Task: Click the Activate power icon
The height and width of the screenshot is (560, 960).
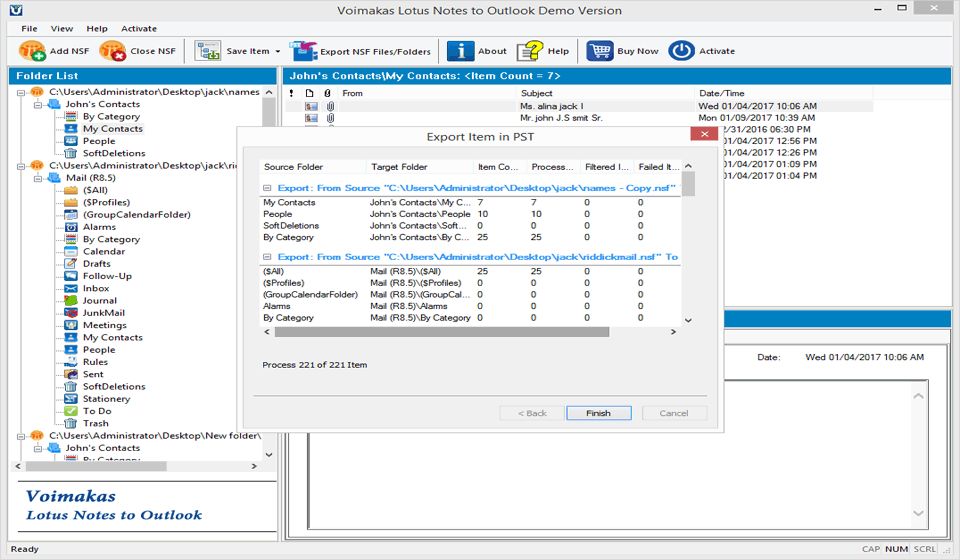Action: (681, 51)
